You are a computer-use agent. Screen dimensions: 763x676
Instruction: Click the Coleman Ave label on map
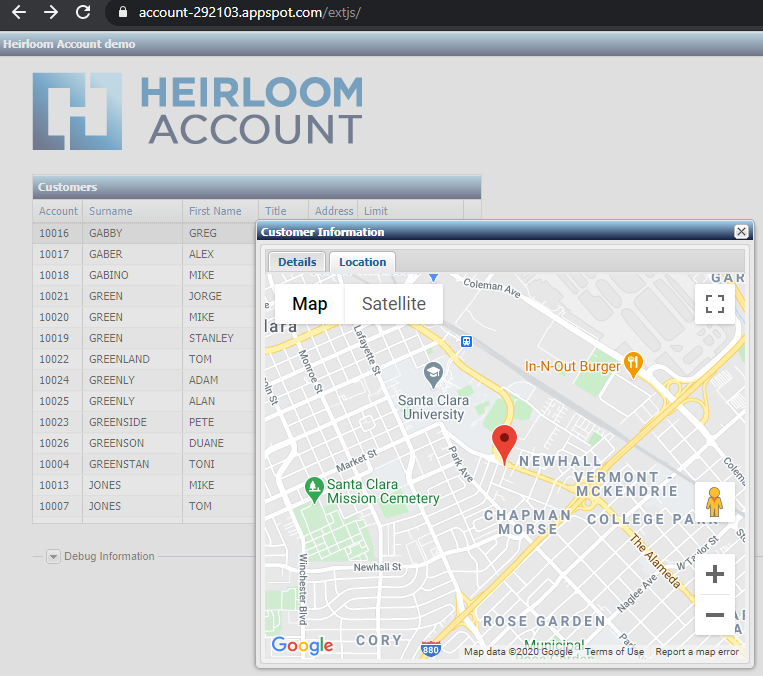click(491, 288)
